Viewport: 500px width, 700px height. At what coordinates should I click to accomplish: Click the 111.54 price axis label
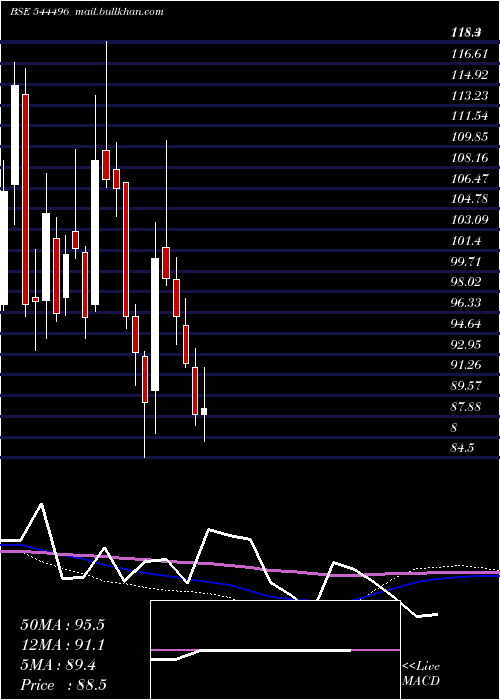469,117
